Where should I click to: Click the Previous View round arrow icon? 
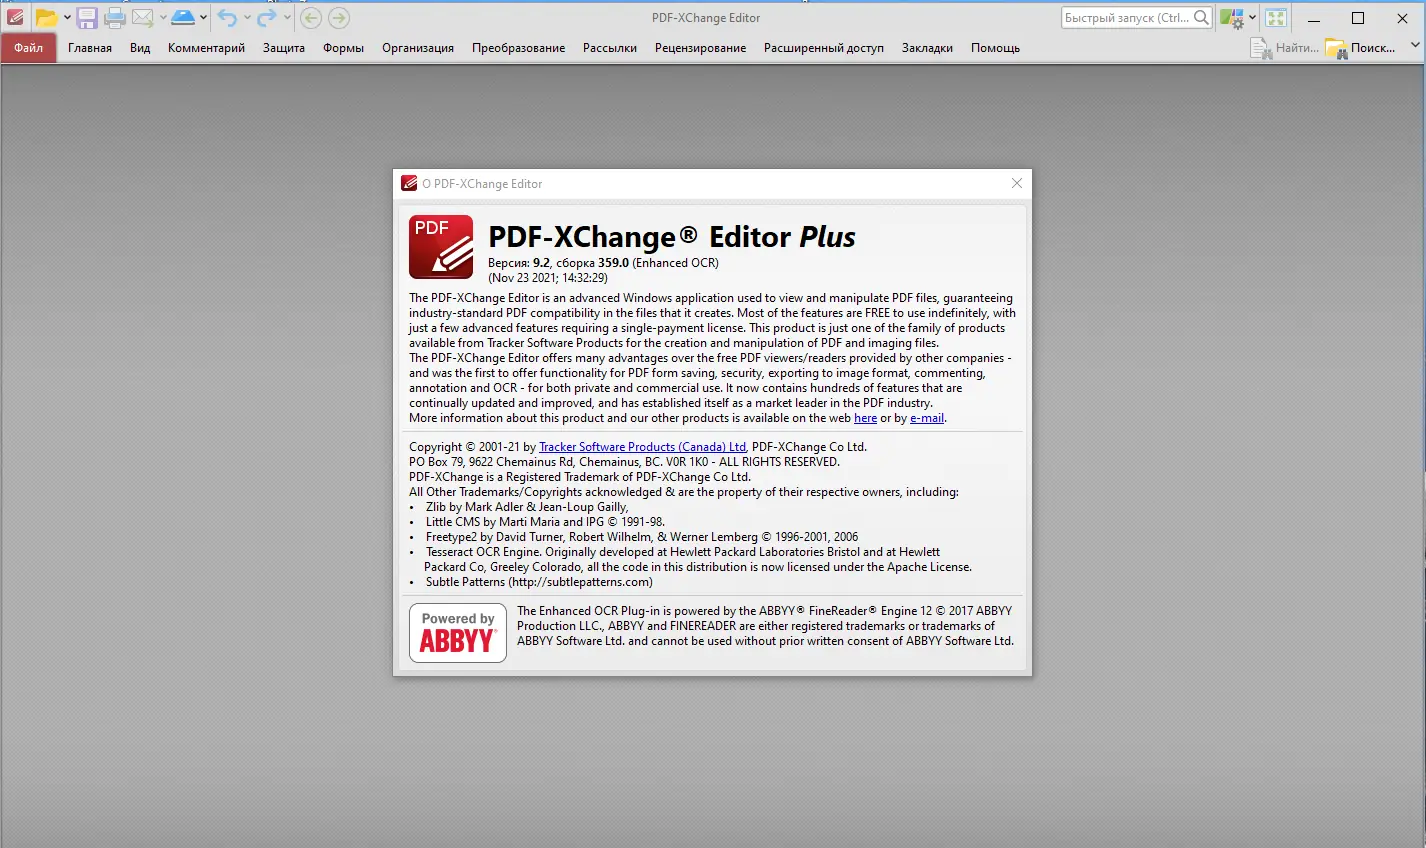click(x=311, y=17)
